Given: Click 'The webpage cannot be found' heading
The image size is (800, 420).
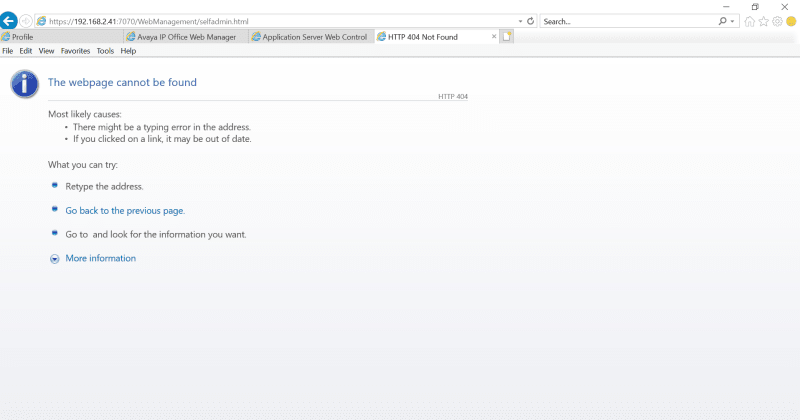Looking at the screenshot, I should point(122,82).
